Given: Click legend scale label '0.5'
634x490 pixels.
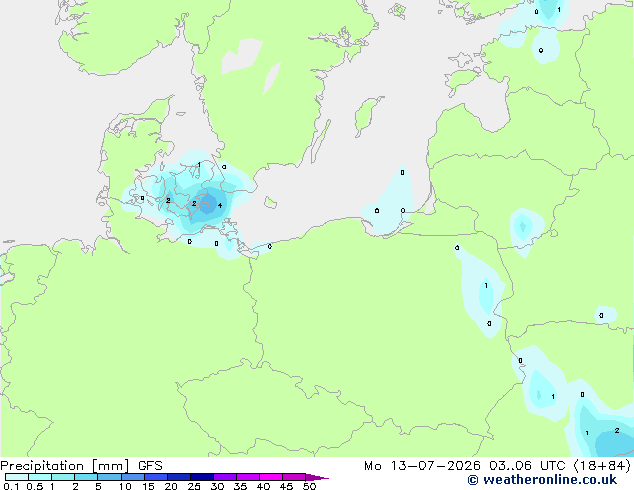Looking at the screenshot, I should point(35,486).
